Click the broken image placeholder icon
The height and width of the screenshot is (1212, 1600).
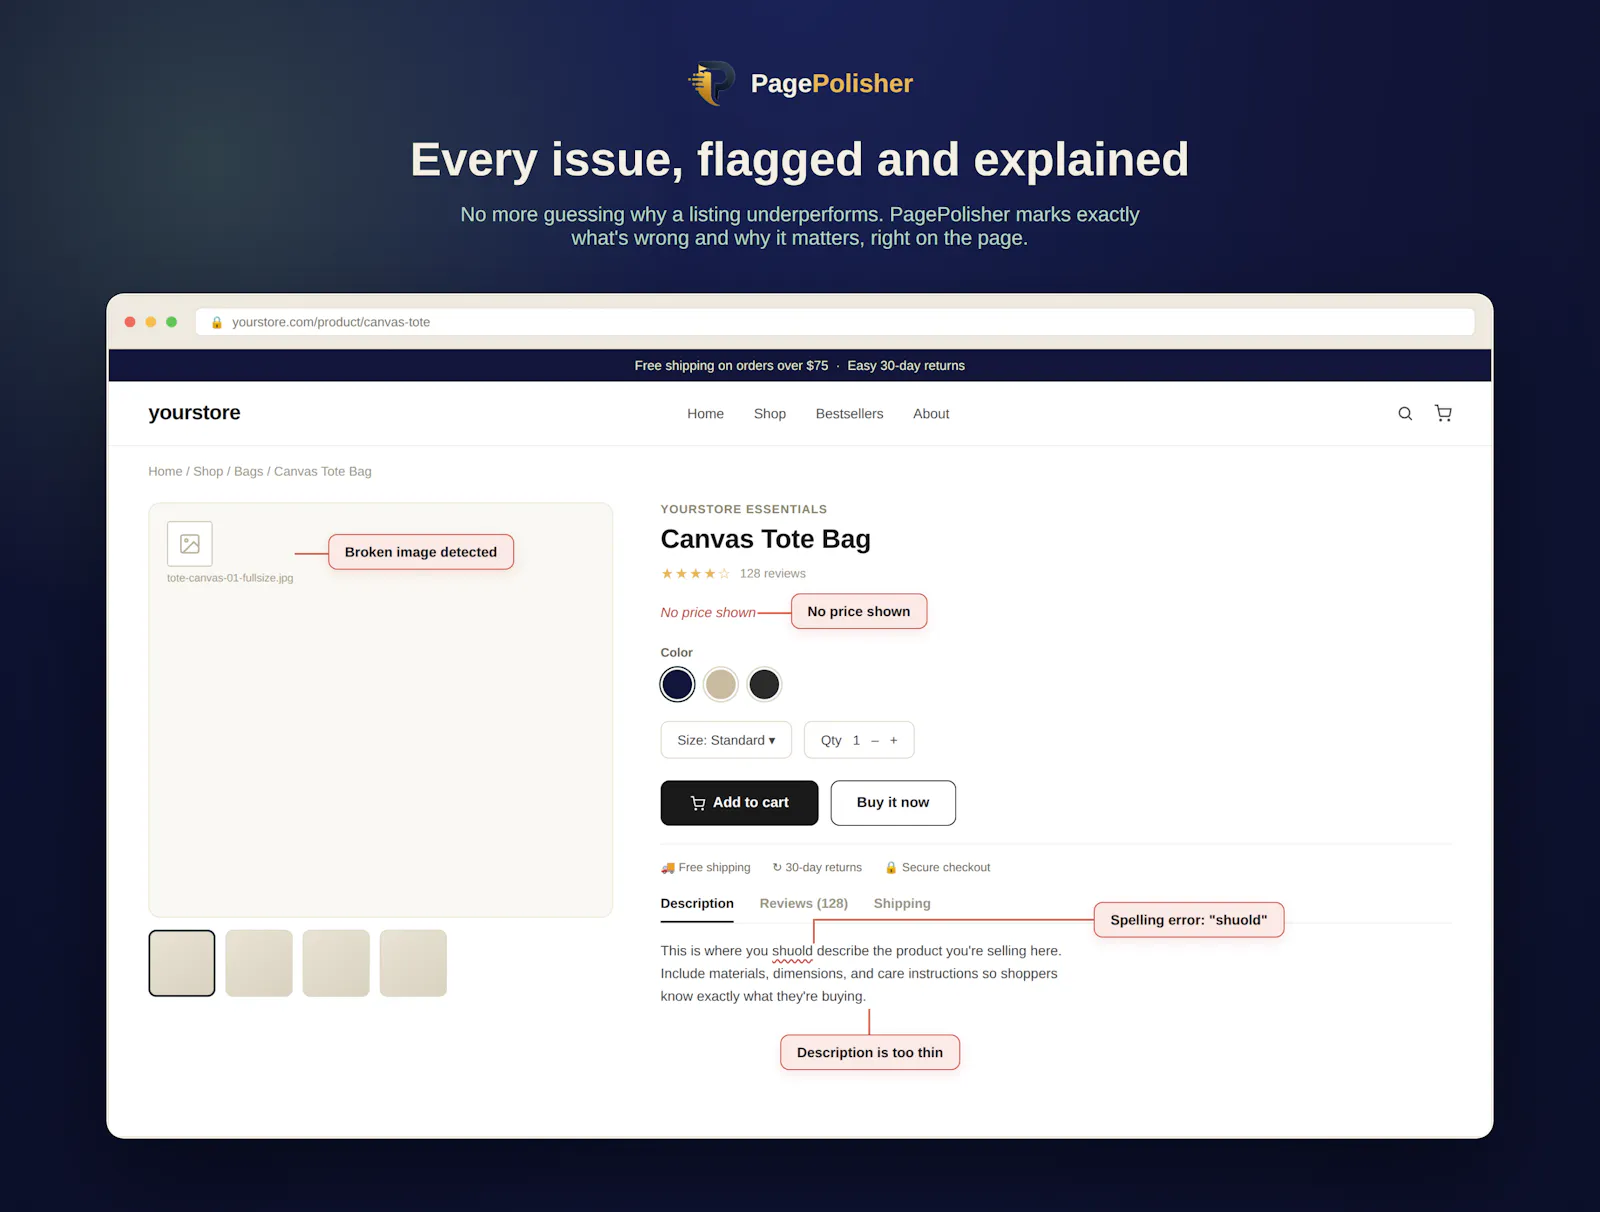[190, 544]
